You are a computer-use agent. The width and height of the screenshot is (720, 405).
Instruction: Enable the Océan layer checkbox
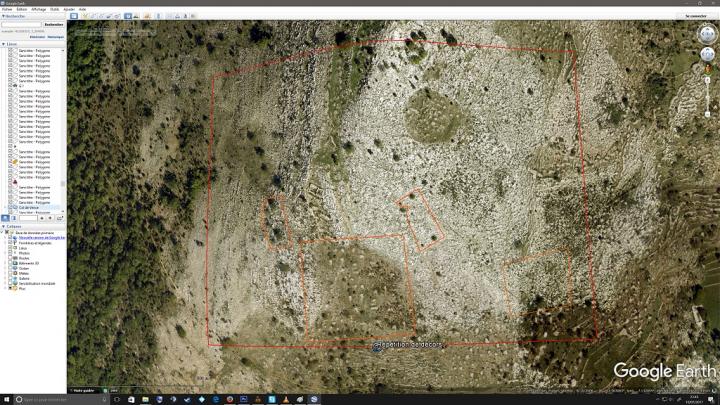coord(10,268)
